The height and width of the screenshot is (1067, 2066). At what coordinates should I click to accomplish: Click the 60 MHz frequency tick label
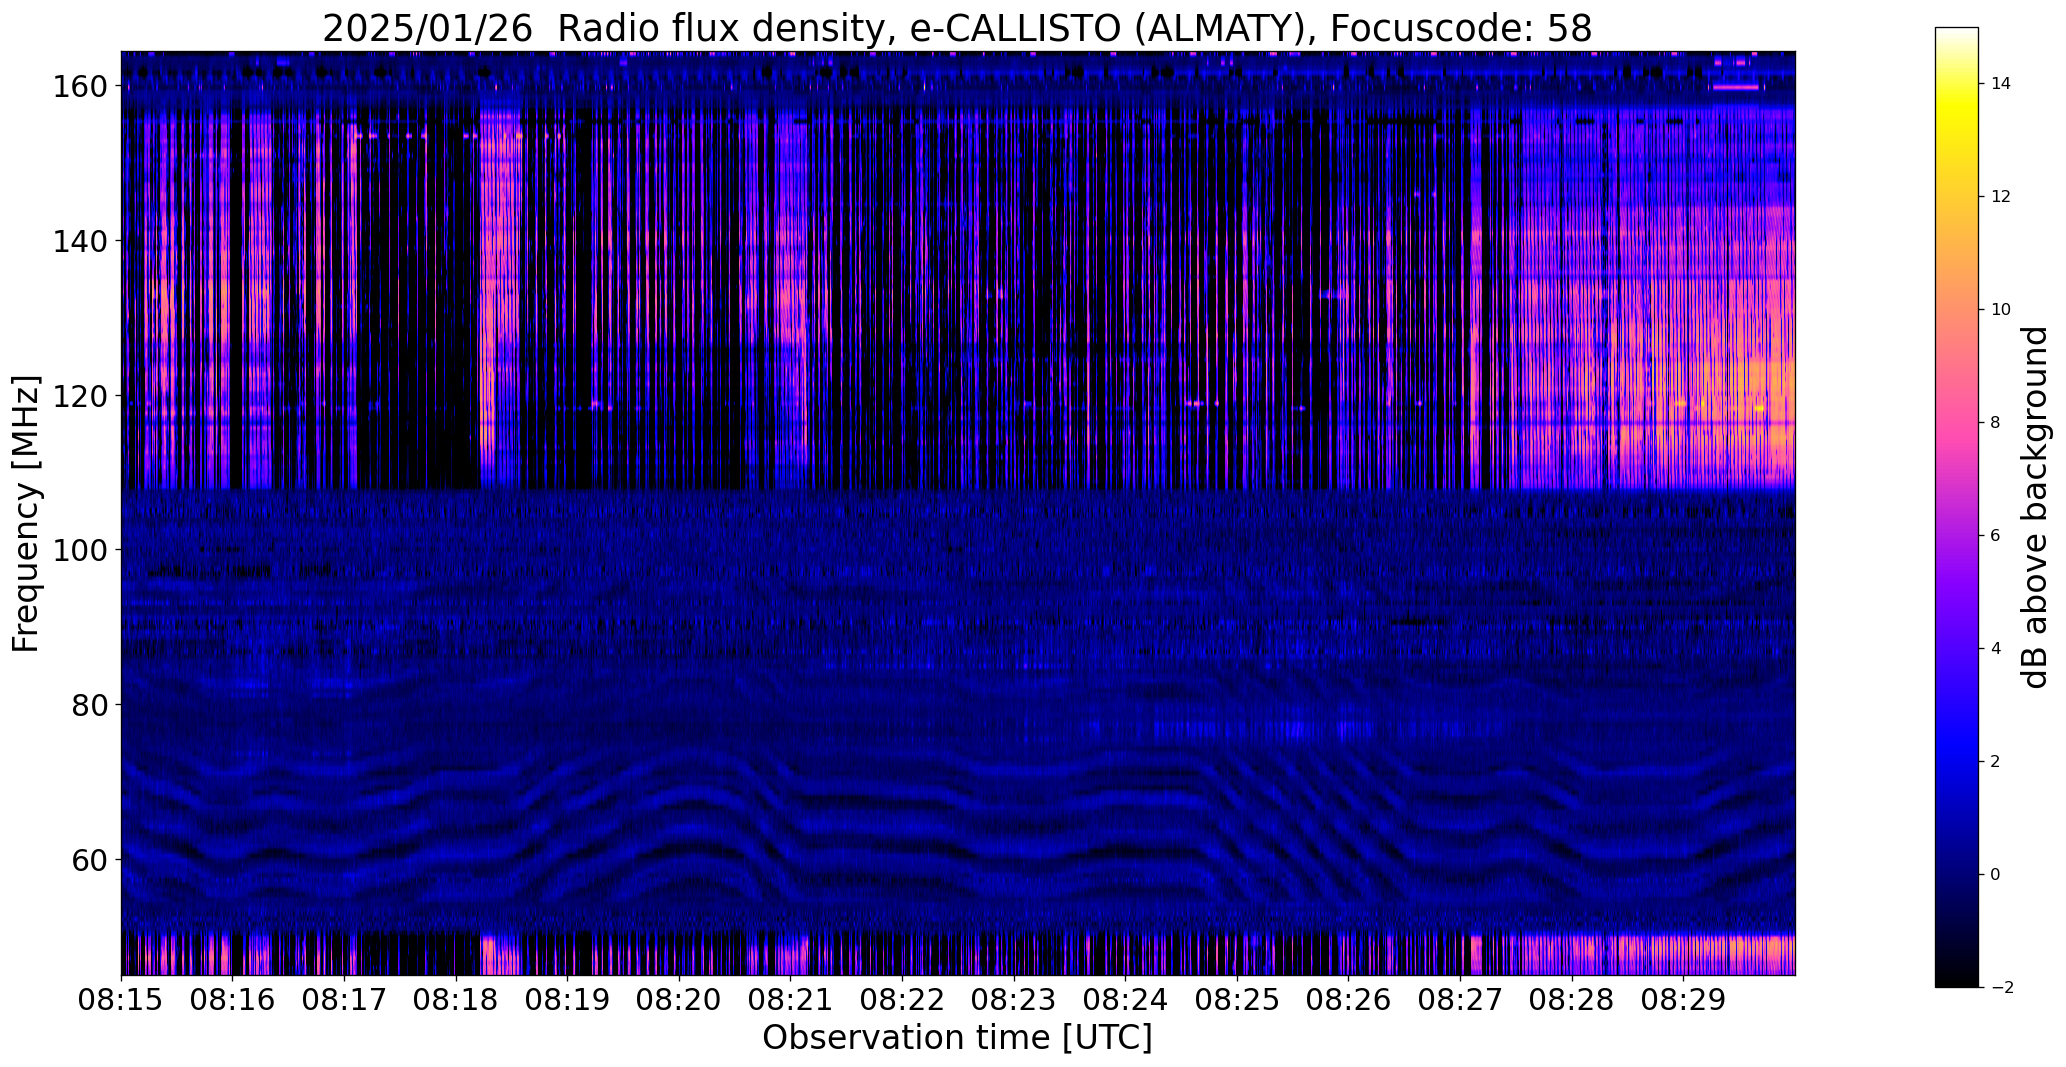point(91,859)
